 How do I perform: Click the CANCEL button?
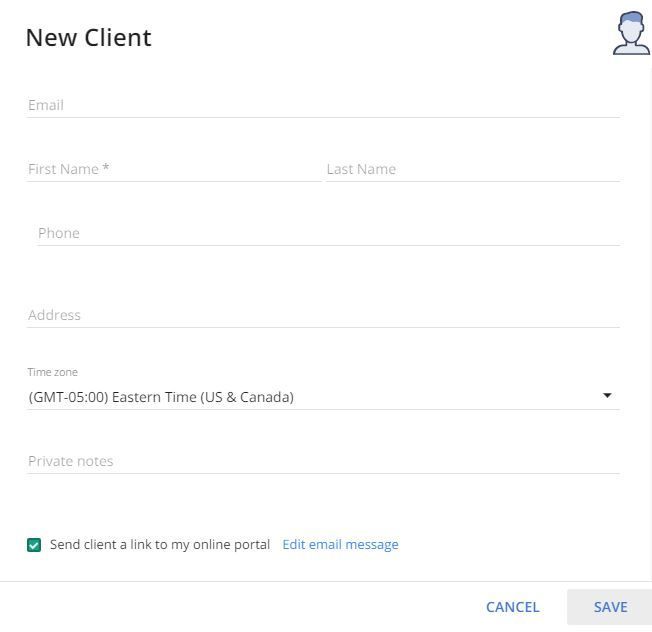[x=513, y=607]
